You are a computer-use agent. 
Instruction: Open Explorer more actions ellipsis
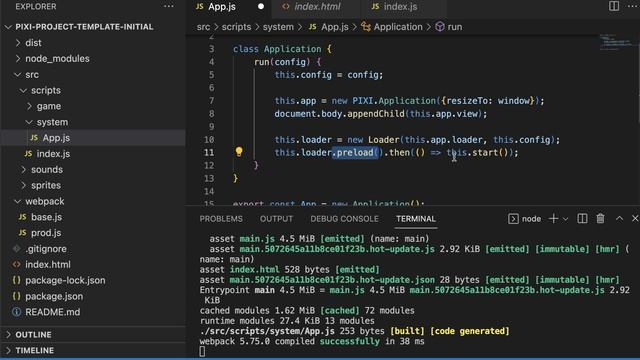[x=169, y=7]
